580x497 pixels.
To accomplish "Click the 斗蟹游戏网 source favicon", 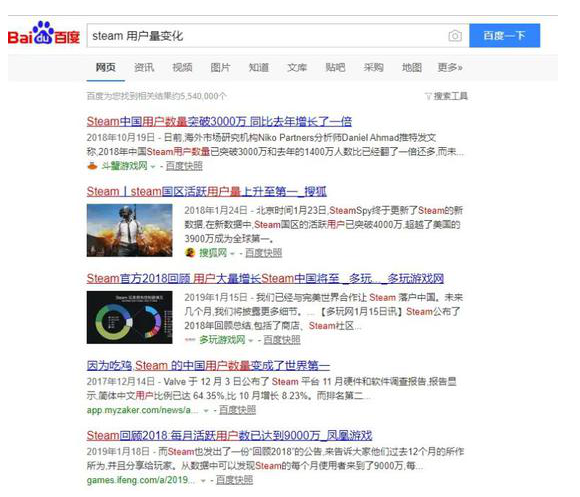I will coord(92,166).
